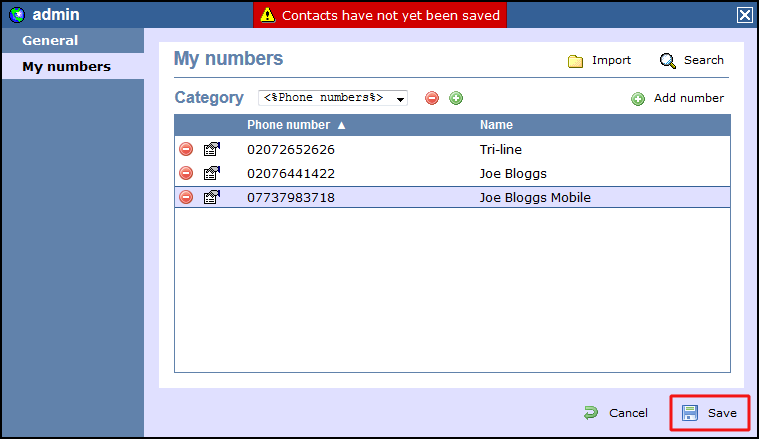Add a new category with green plus
Image resolution: width=759 pixels, height=439 pixels.
tap(456, 98)
